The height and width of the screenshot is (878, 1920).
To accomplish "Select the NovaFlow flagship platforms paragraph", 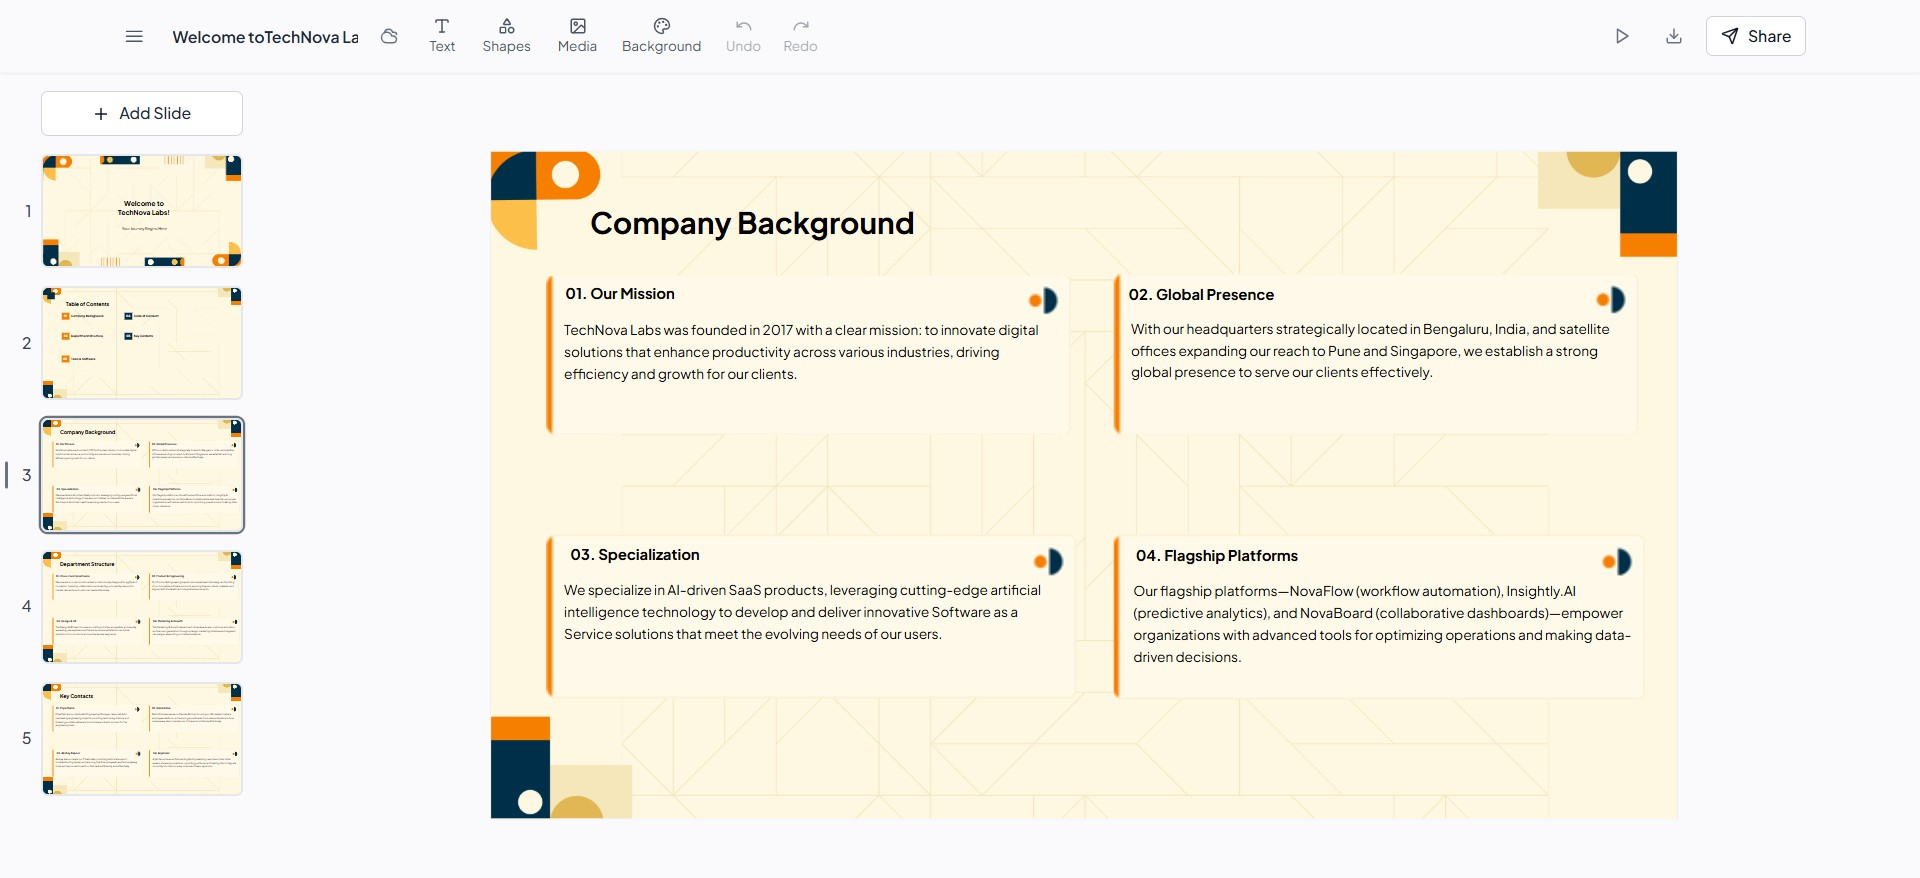I will (x=1382, y=624).
